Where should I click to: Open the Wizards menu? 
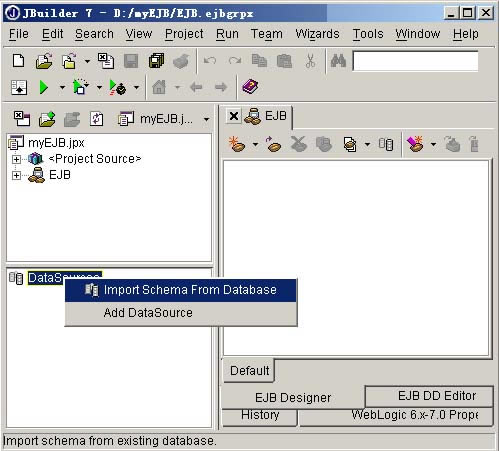tap(317, 34)
